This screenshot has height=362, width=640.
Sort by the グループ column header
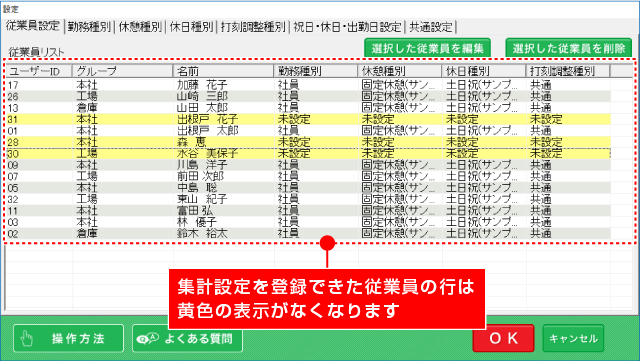tap(123, 71)
